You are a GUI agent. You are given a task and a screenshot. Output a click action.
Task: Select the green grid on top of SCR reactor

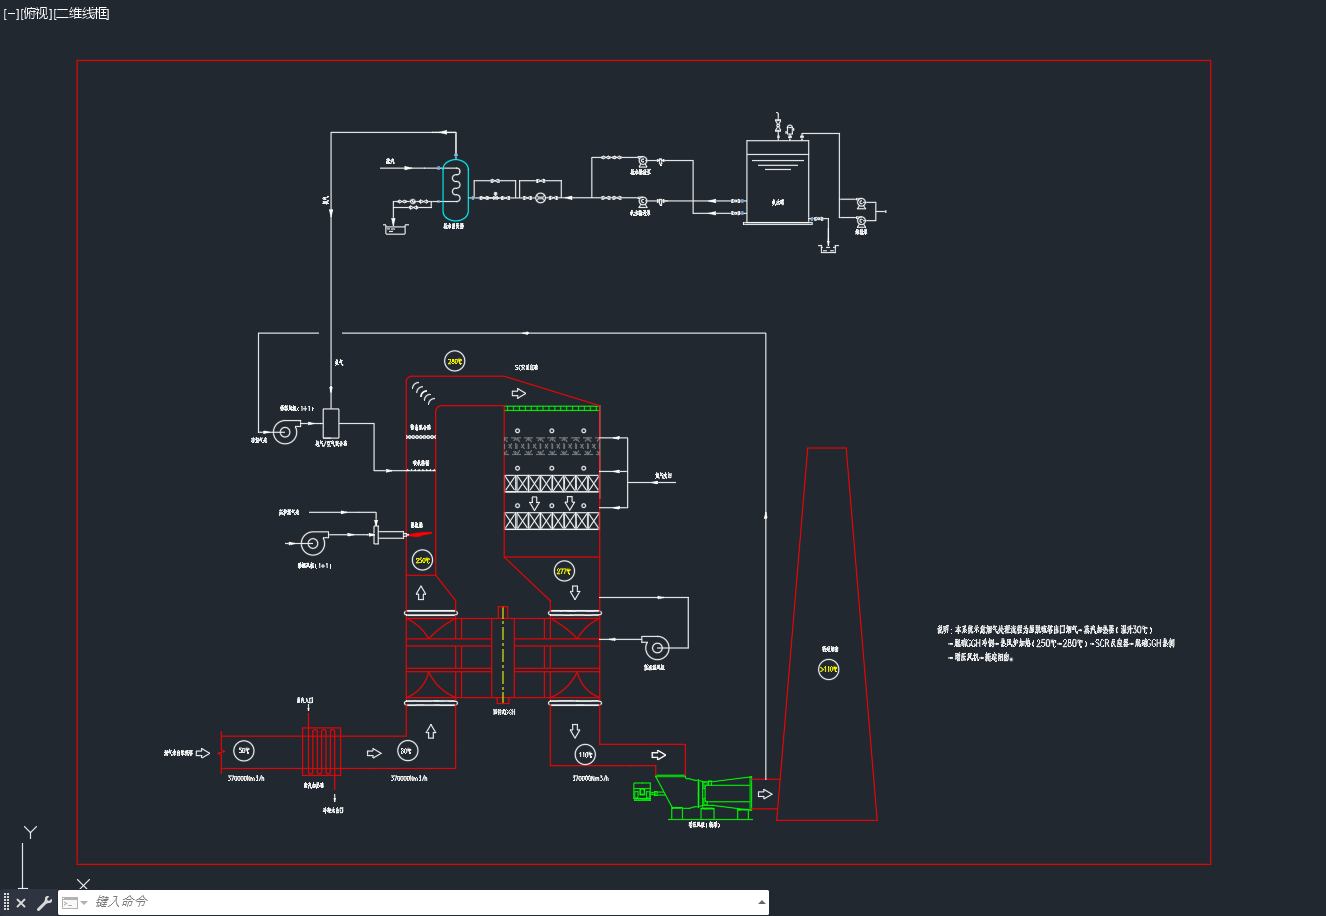[x=552, y=408]
